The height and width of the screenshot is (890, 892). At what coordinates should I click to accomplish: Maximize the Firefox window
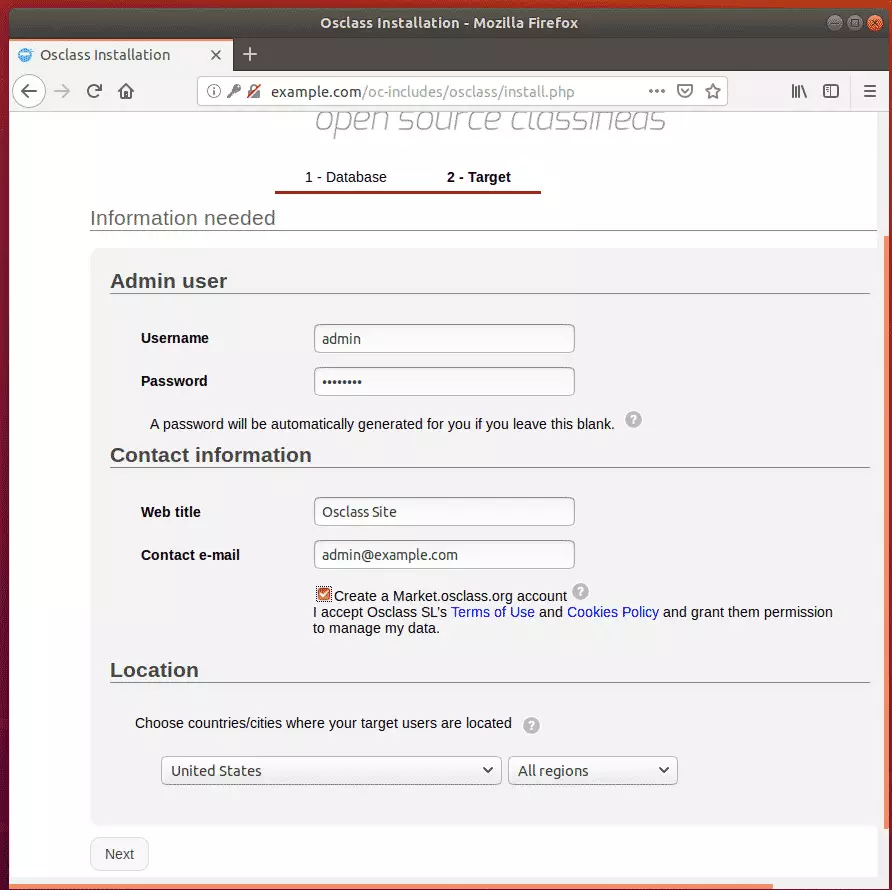pos(854,23)
